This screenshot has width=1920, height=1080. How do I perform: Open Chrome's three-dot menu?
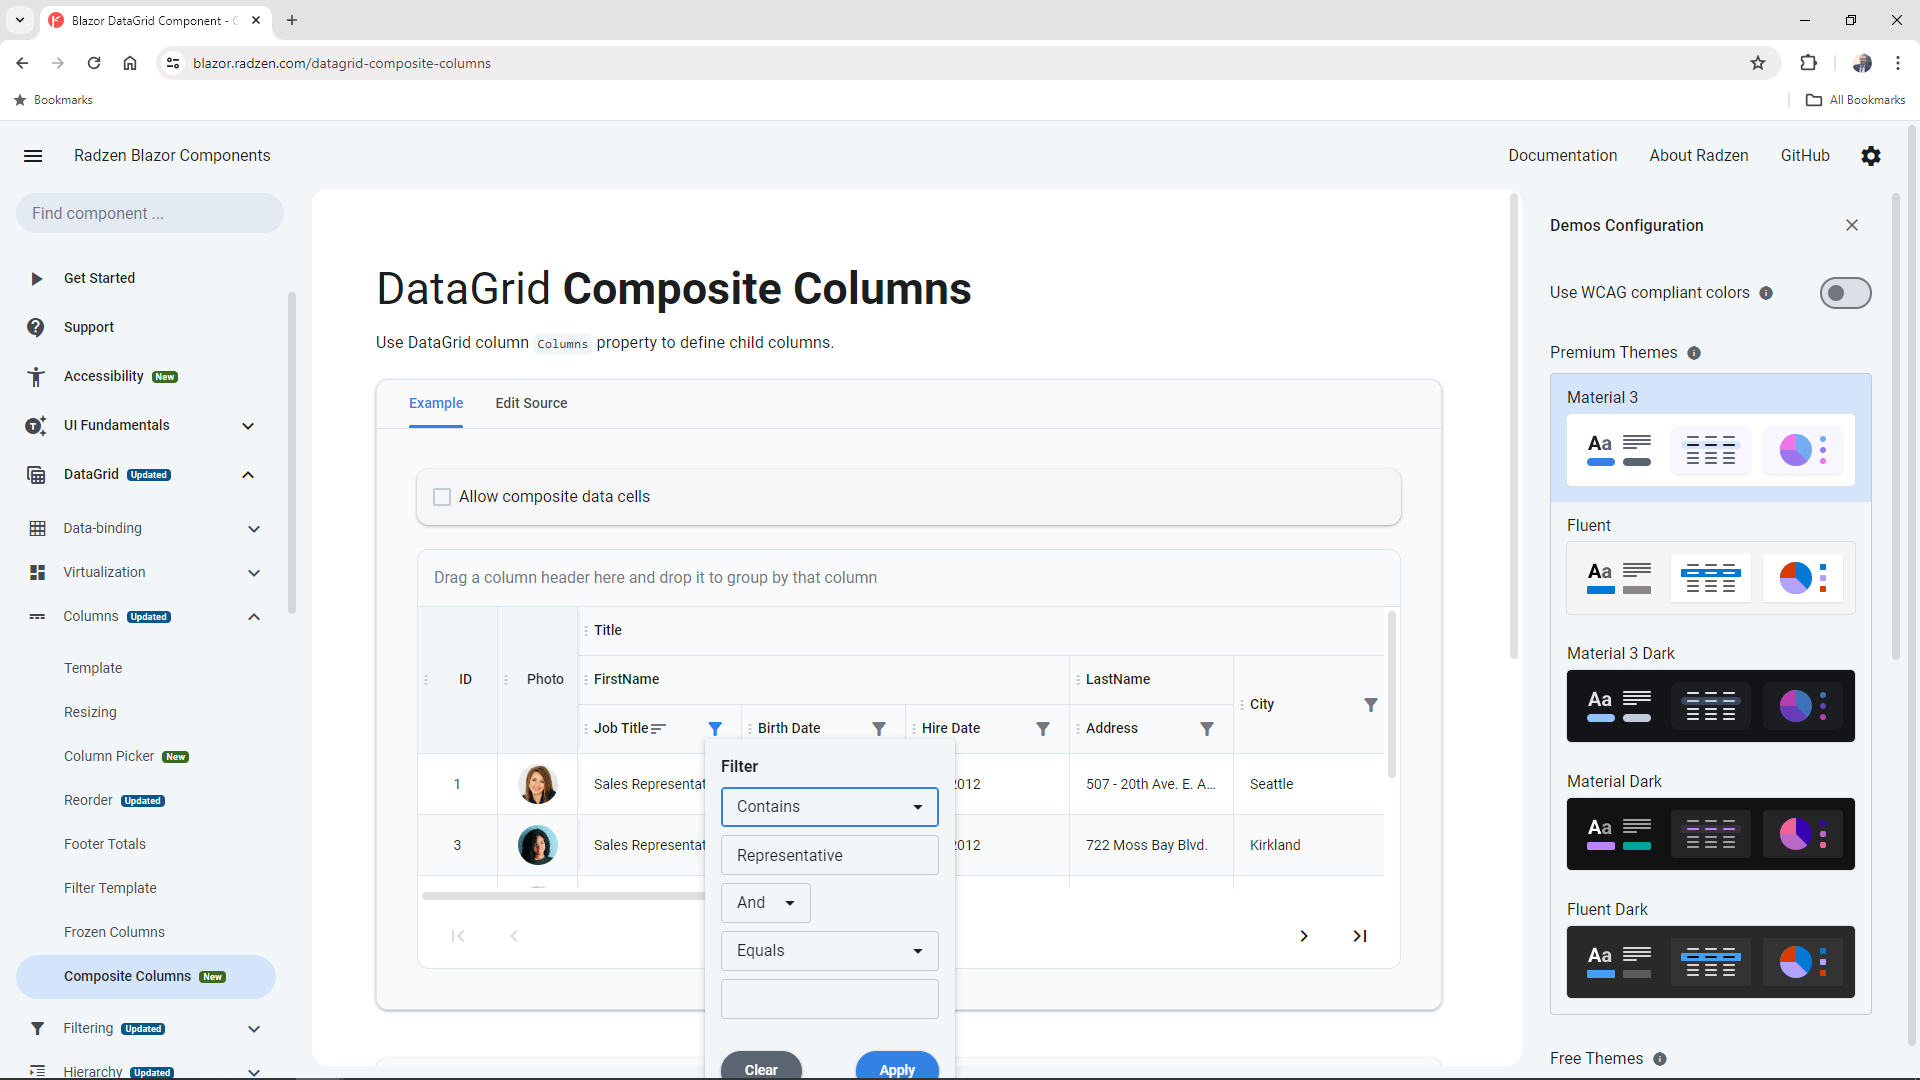point(1898,63)
